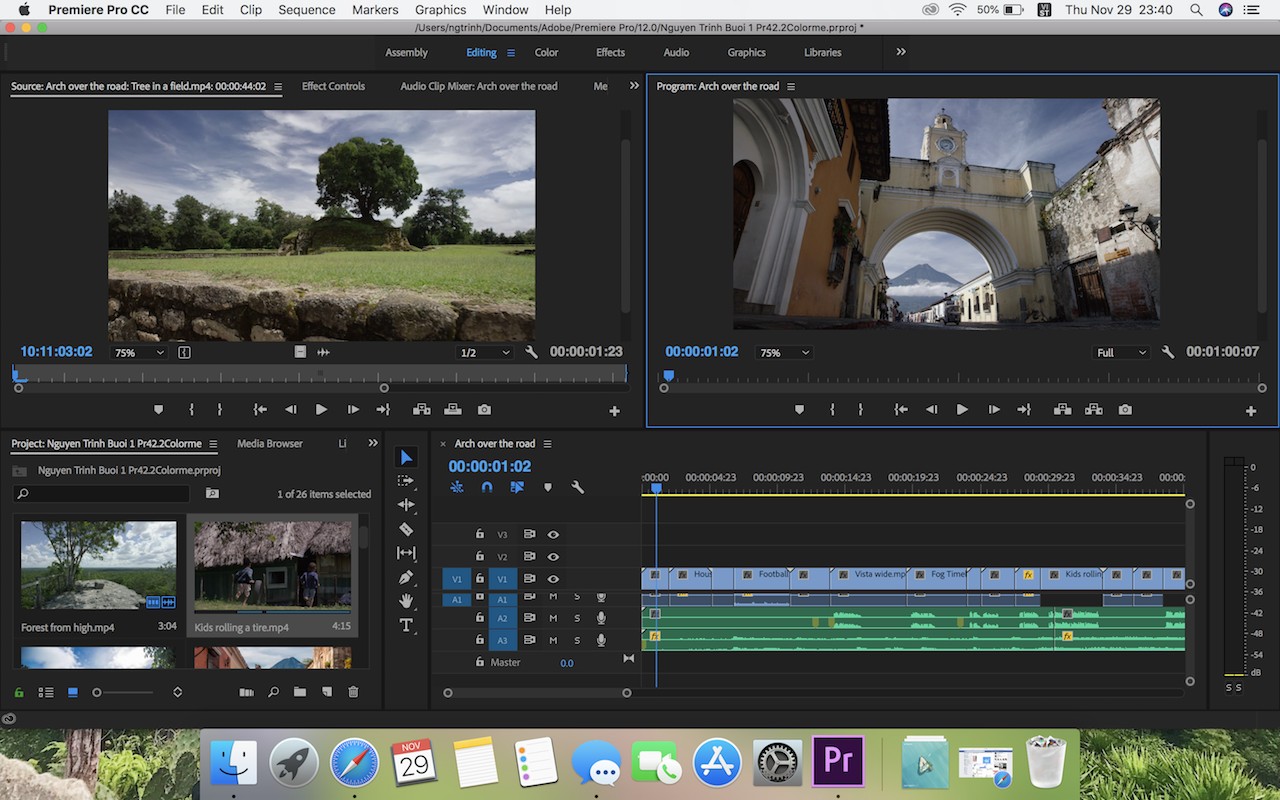Image resolution: width=1280 pixels, height=800 pixels.
Task: Toggle Snap magnet in timeline
Action: [x=487, y=487]
